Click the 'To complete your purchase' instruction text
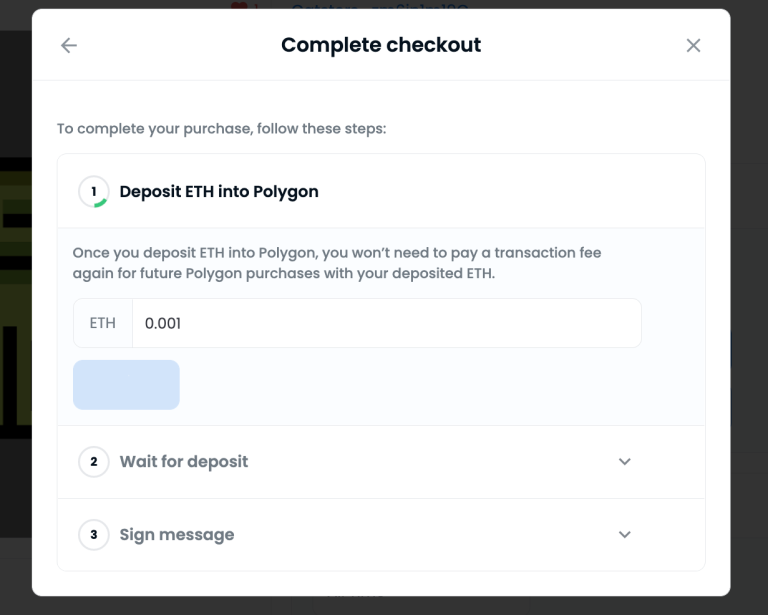This screenshot has width=768, height=615. pyautogui.click(x=221, y=129)
